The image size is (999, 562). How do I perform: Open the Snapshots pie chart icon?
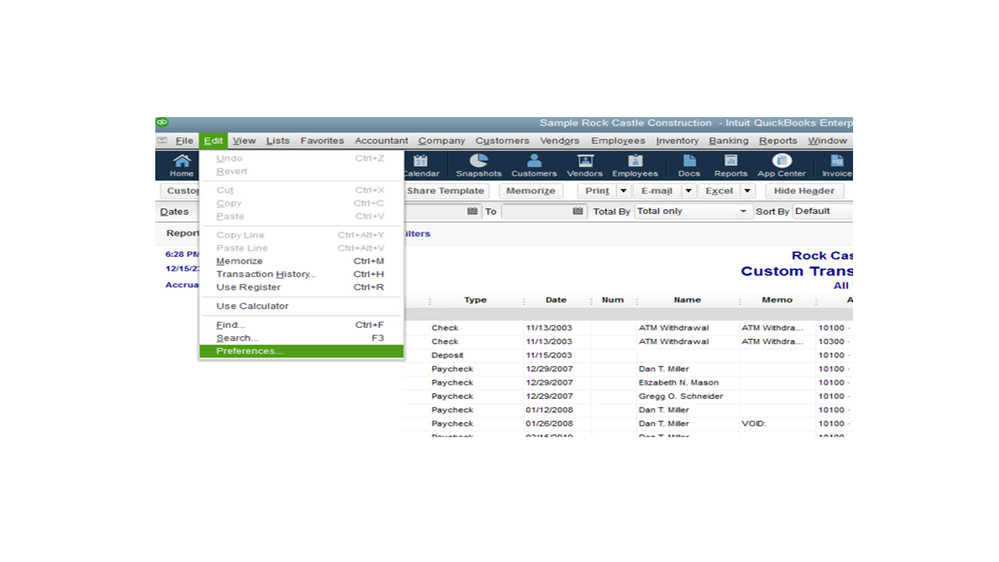tap(478, 165)
